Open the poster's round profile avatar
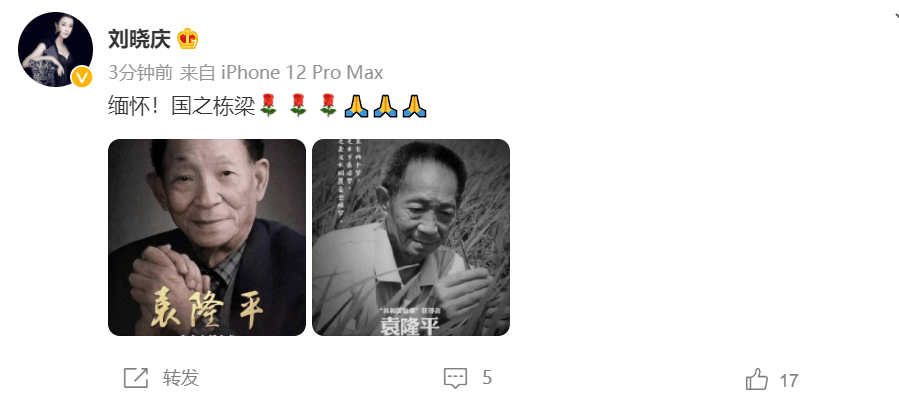Image resolution: width=899 pixels, height=402 pixels. point(55,49)
